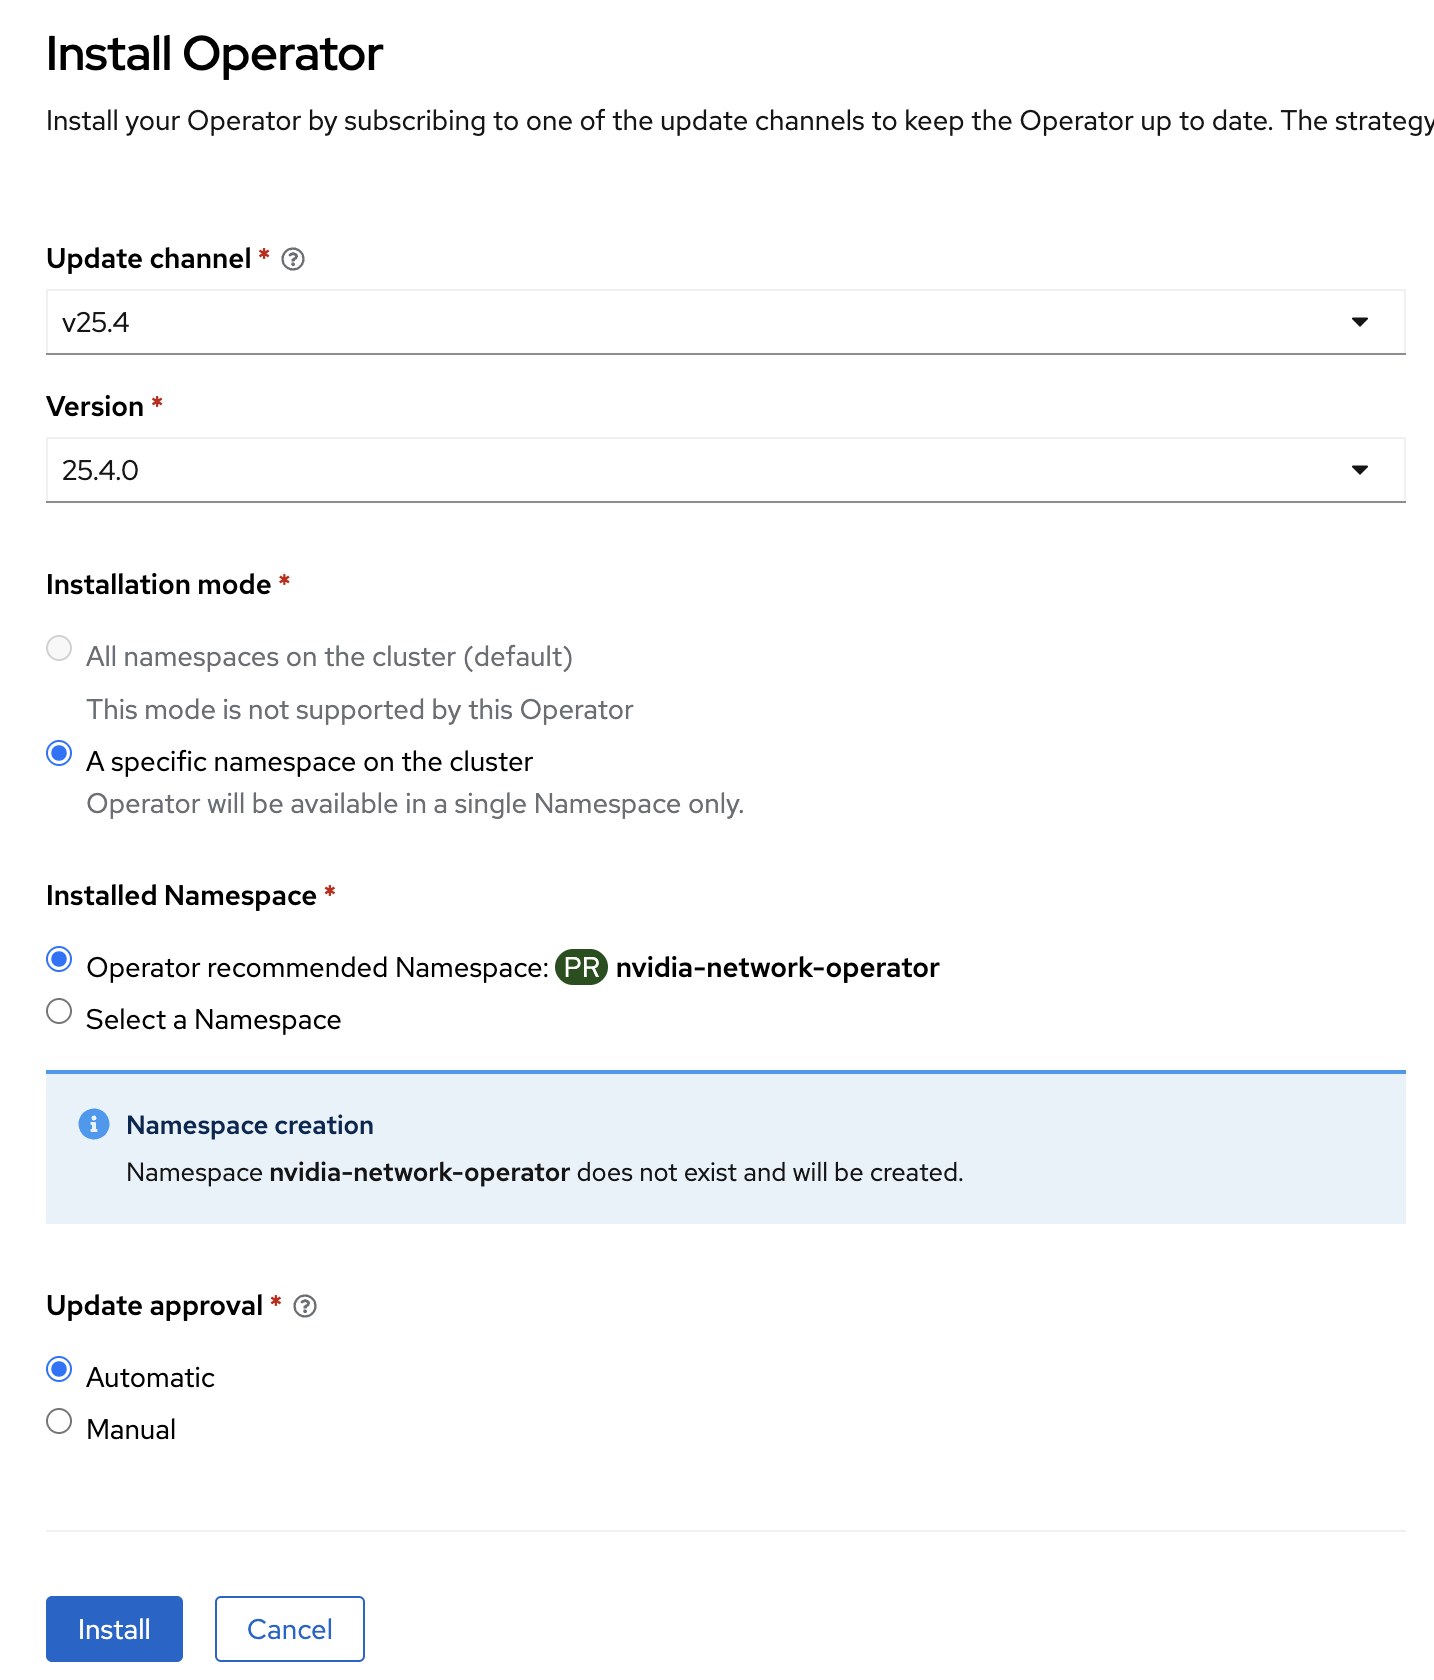Click the Version field caret arrow
The image size is (1434, 1680).
tap(1359, 470)
